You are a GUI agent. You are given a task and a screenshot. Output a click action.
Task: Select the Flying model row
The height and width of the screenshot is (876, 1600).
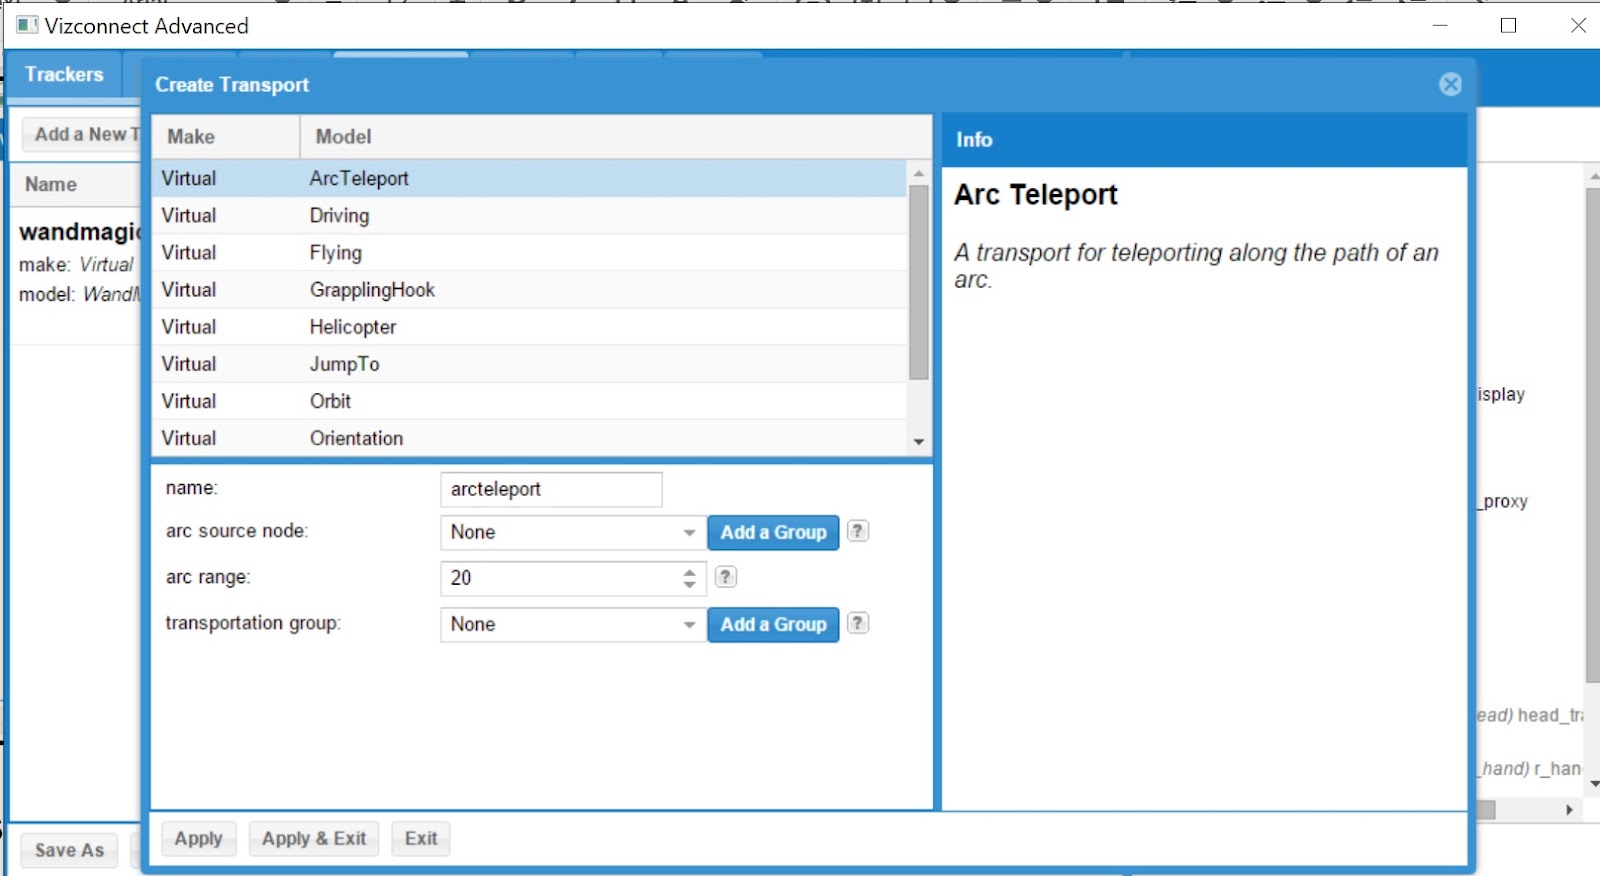pos(530,252)
